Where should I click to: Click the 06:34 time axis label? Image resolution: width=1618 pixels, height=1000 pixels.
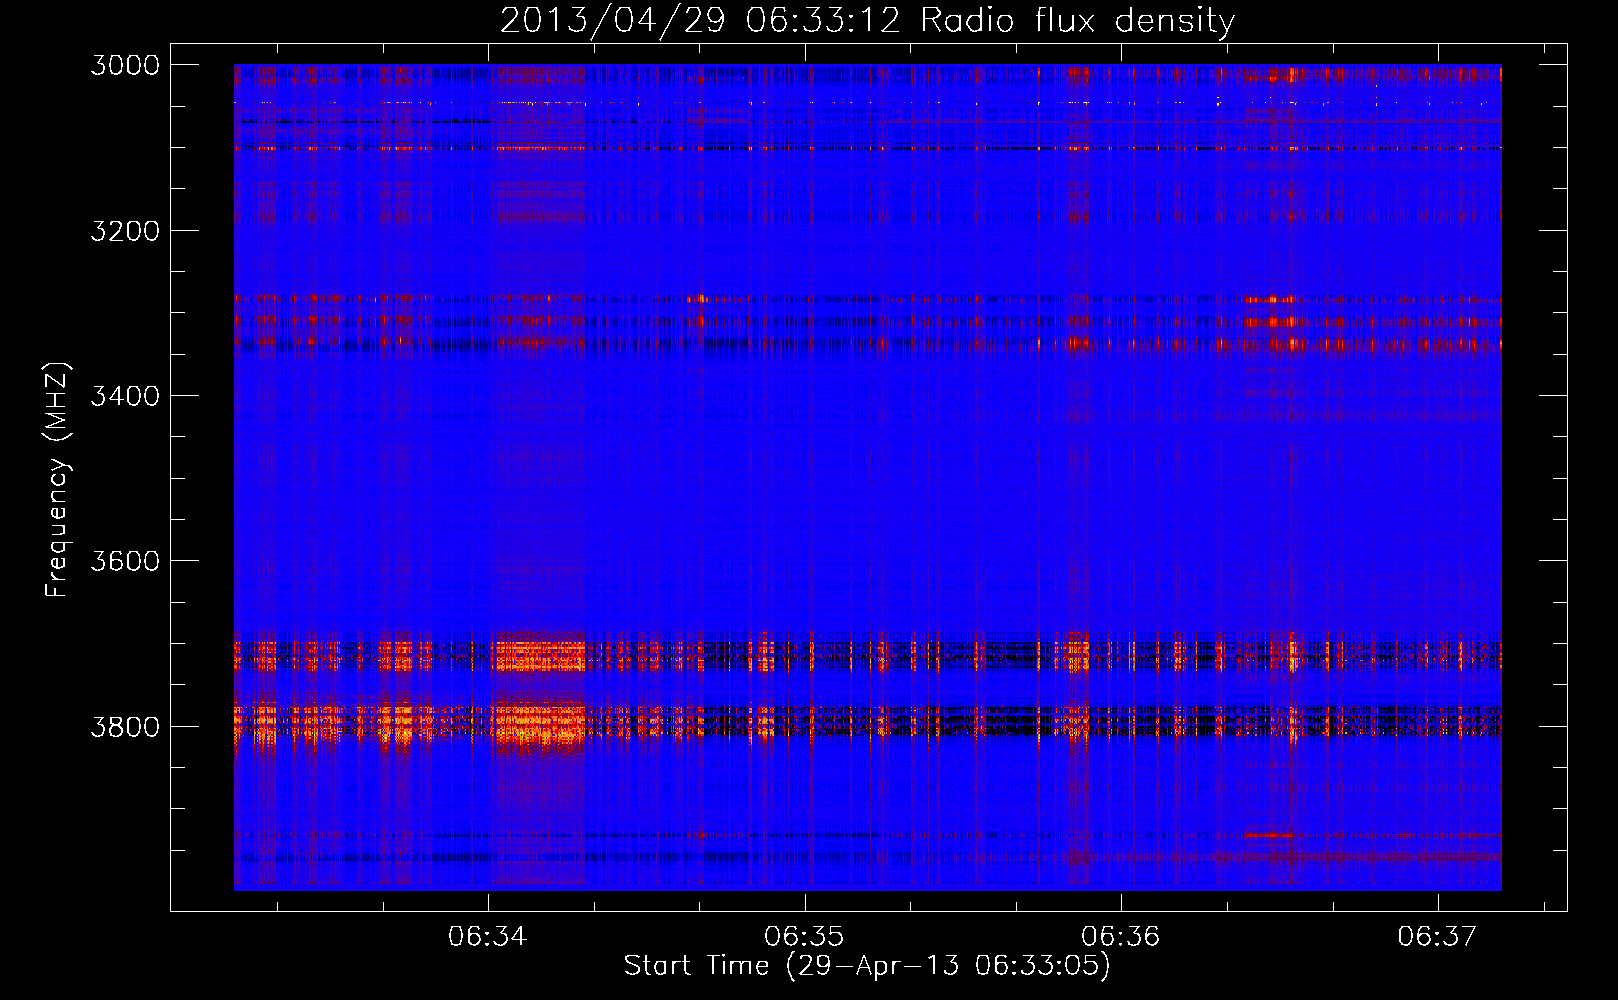coord(487,937)
